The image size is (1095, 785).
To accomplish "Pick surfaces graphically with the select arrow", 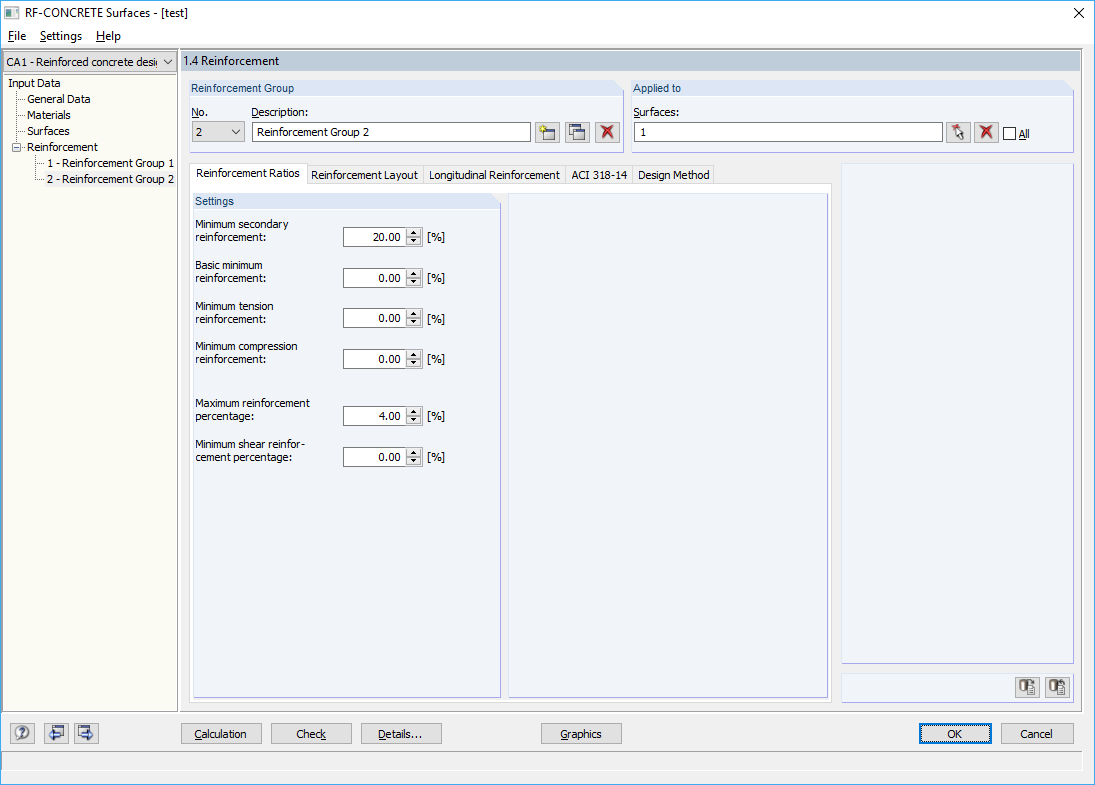I will pyautogui.click(x=958, y=131).
